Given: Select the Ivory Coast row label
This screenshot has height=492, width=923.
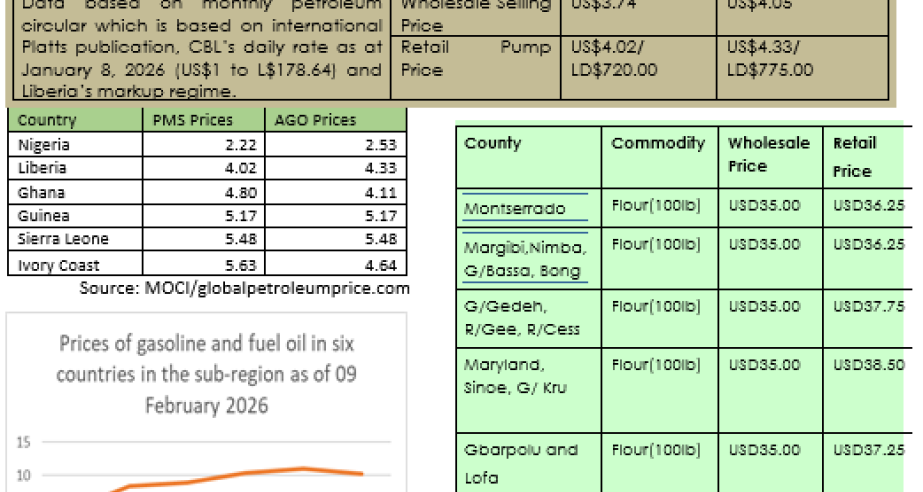Looking at the screenshot, I should coord(57,265).
